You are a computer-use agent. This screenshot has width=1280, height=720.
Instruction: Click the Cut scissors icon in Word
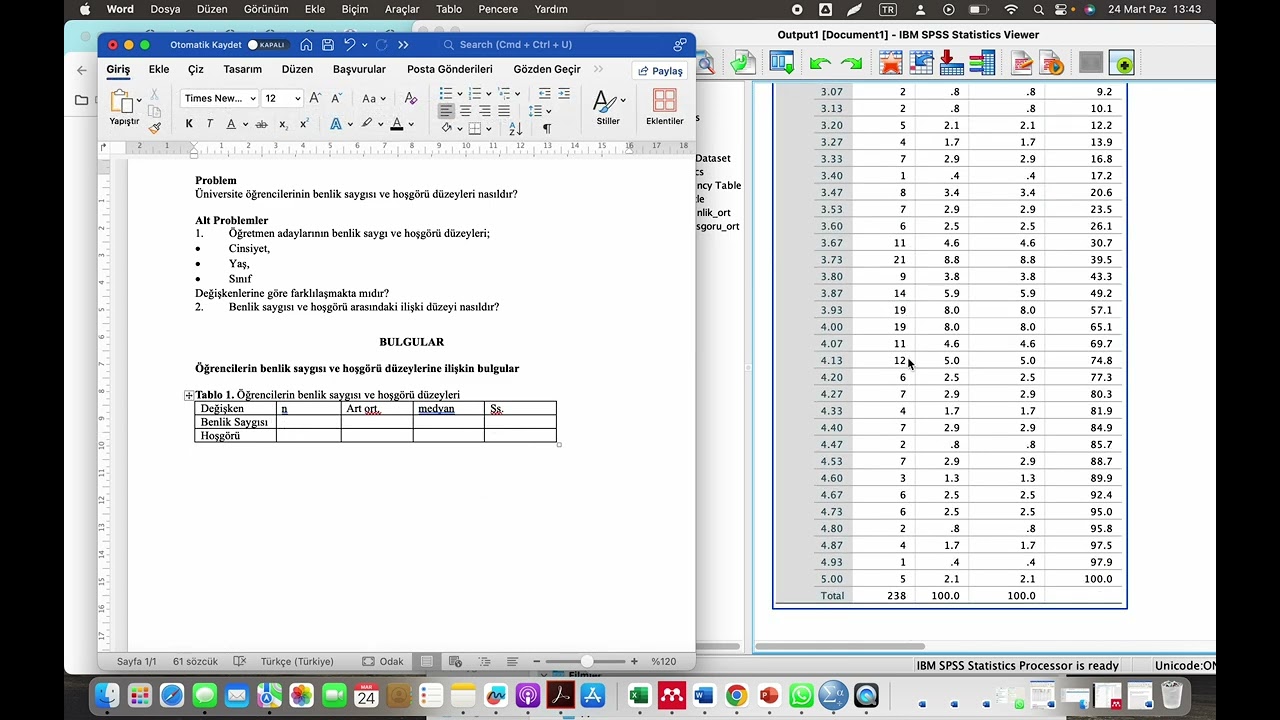pyautogui.click(x=155, y=94)
